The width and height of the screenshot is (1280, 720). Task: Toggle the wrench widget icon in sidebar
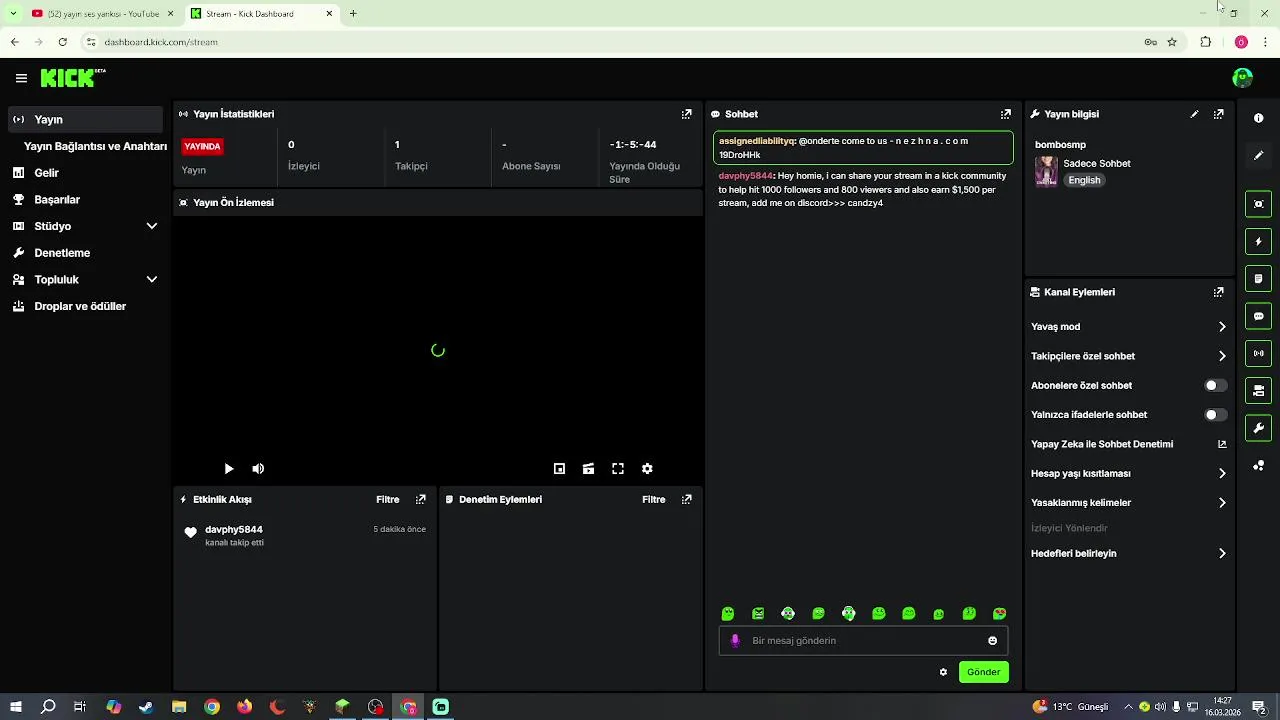coord(1258,428)
